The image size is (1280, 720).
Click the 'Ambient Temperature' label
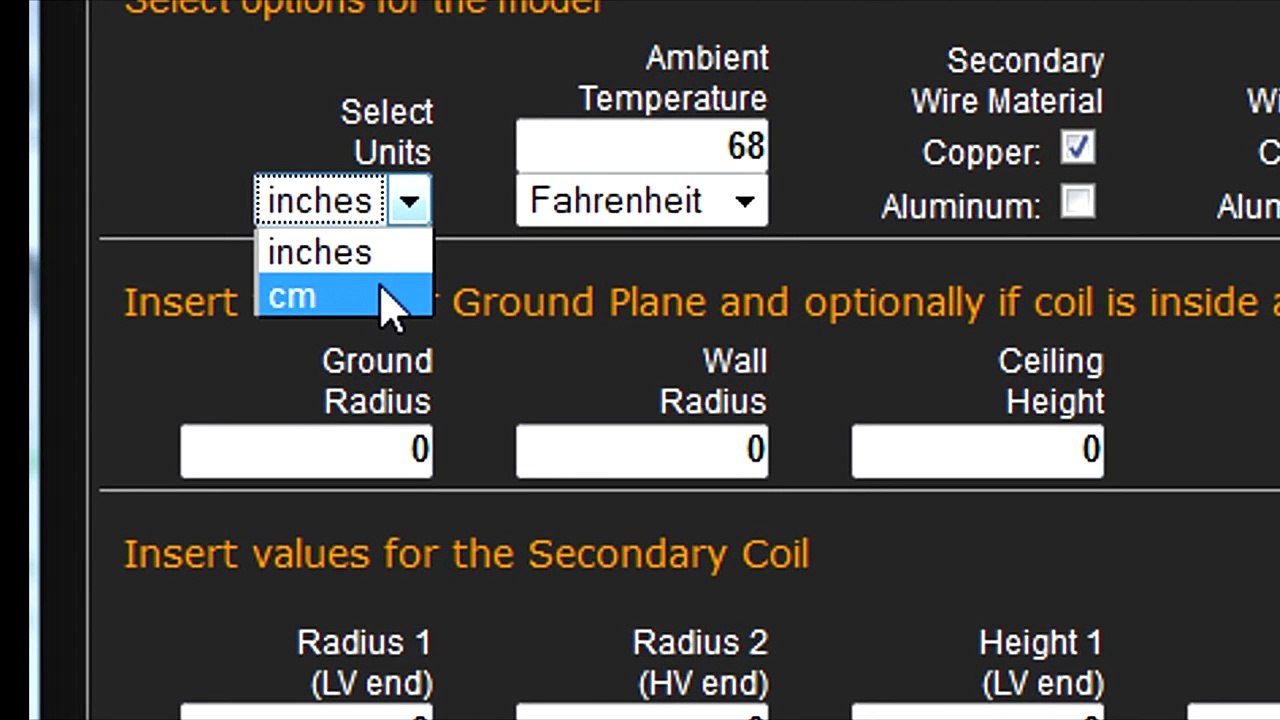[x=673, y=79]
